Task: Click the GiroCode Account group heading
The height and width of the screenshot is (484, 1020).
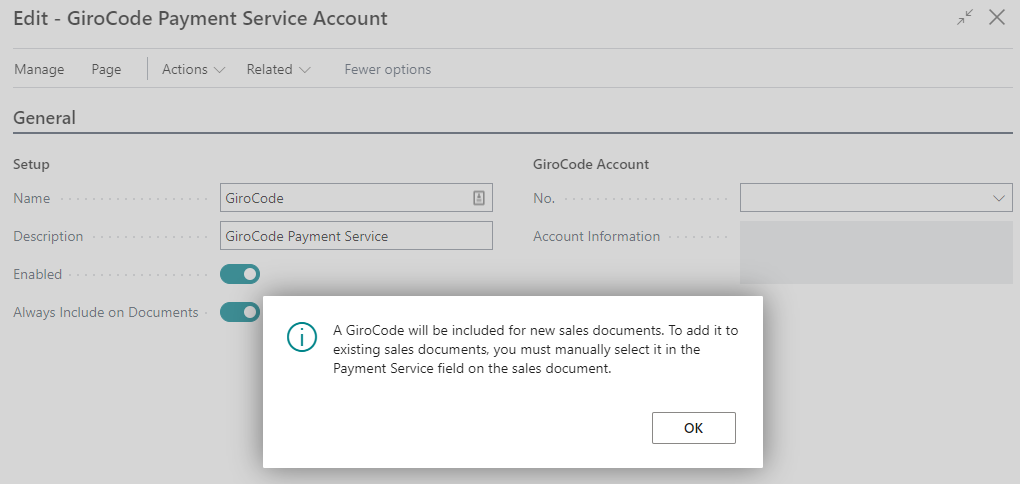Action: [x=591, y=164]
